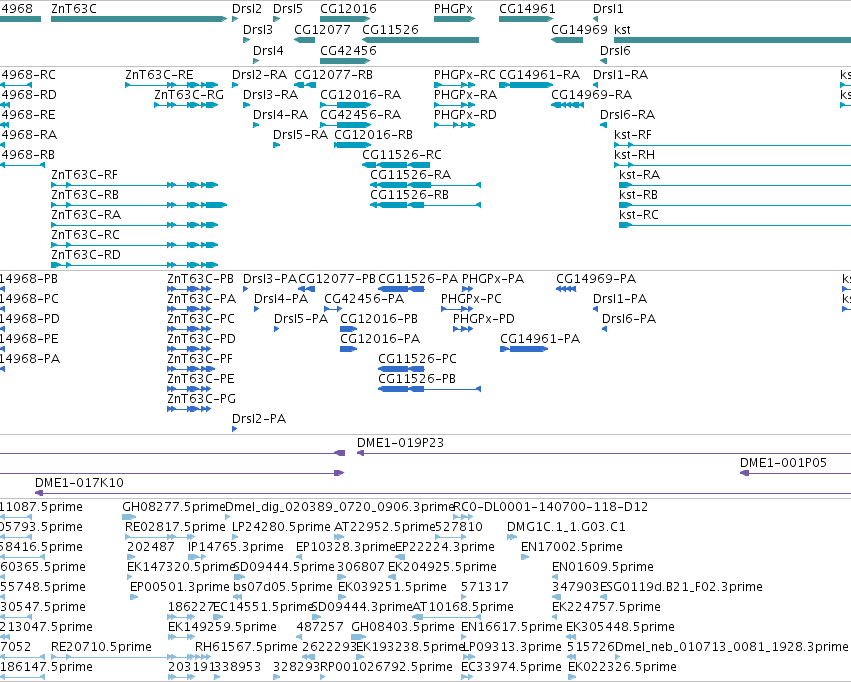851x682 pixels.
Task: Select transcript ZnT63C-RG
Action: (x=189, y=94)
